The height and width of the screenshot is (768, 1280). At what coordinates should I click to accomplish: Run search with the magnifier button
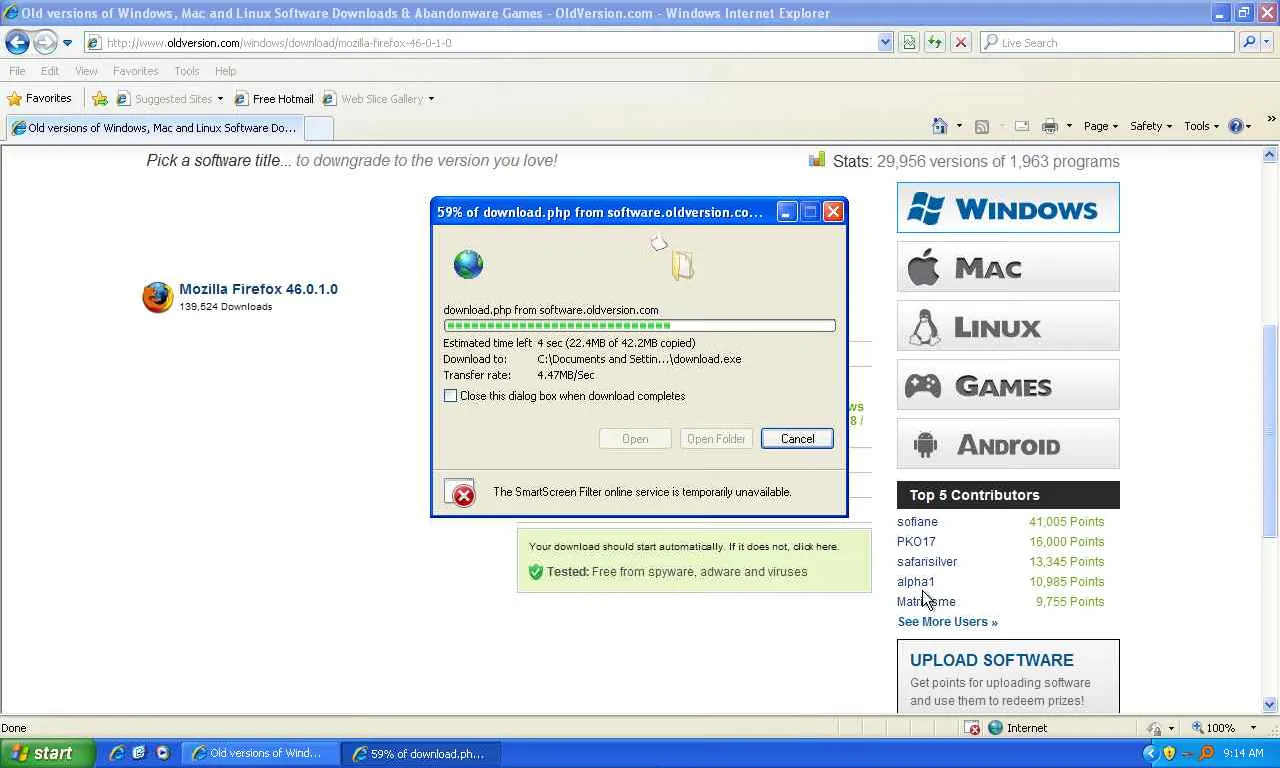[x=1248, y=43]
